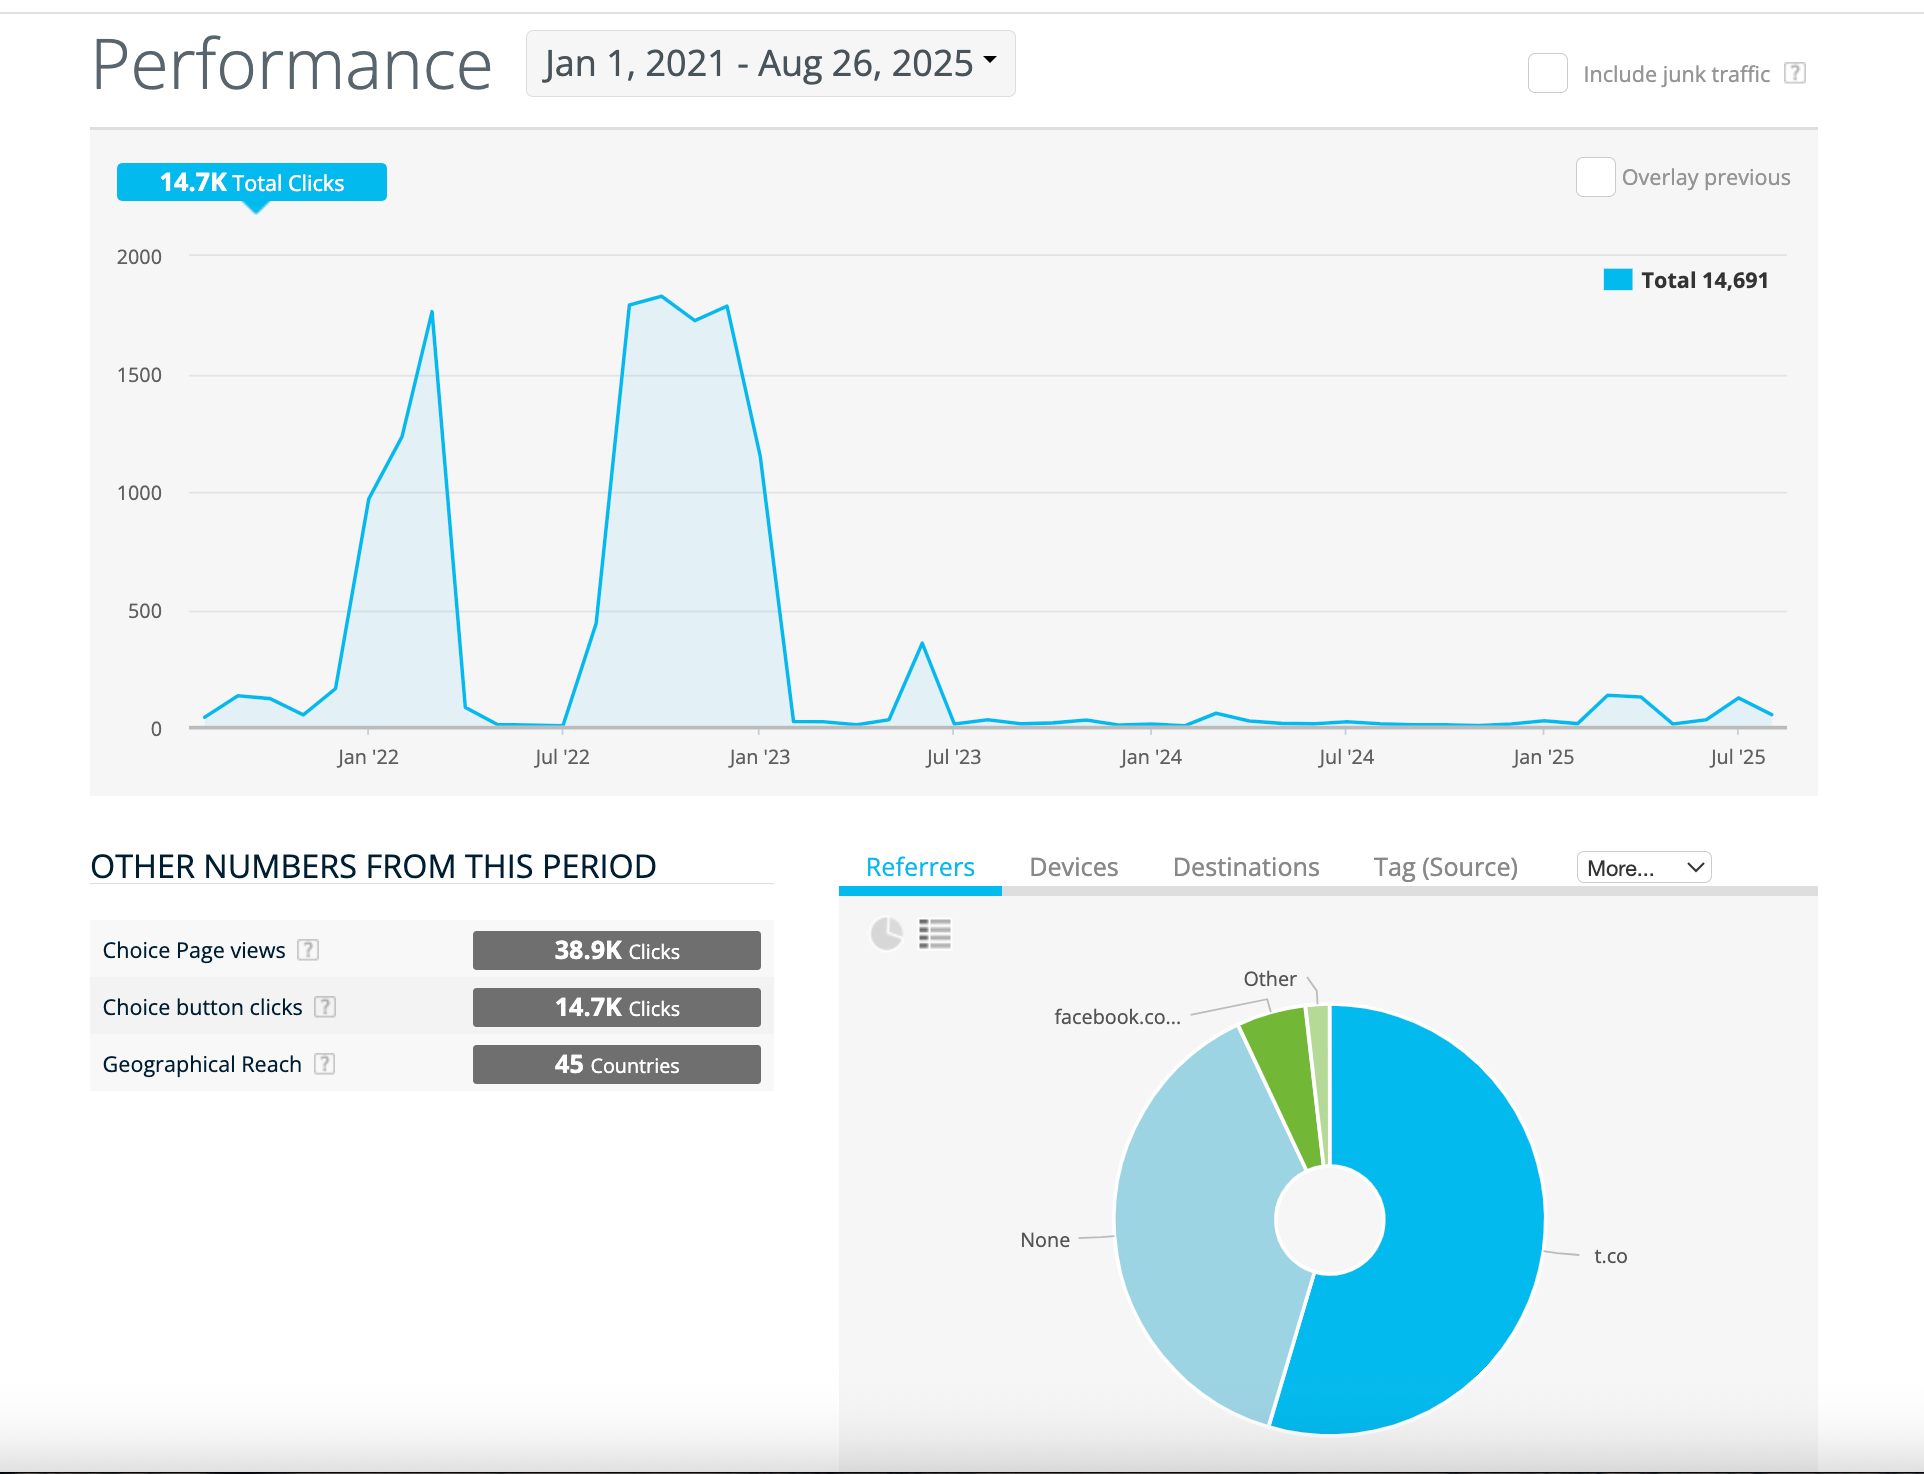Click help icon next to Geographical Reach
Screen dimensions: 1924x1474
point(324,1064)
